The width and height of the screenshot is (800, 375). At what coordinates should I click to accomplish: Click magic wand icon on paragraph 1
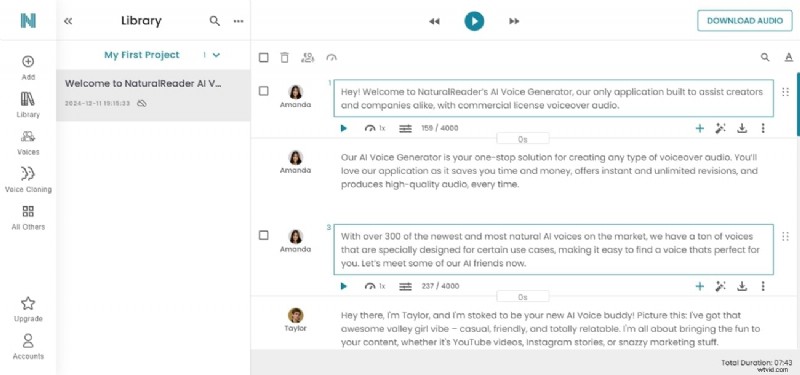pos(720,129)
